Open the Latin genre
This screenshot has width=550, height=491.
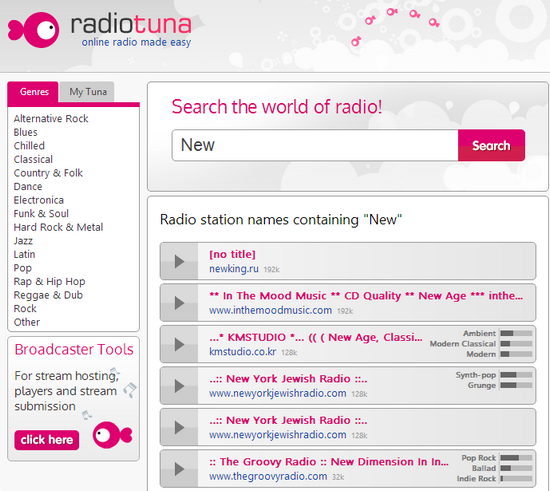pyautogui.click(x=24, y=254)
